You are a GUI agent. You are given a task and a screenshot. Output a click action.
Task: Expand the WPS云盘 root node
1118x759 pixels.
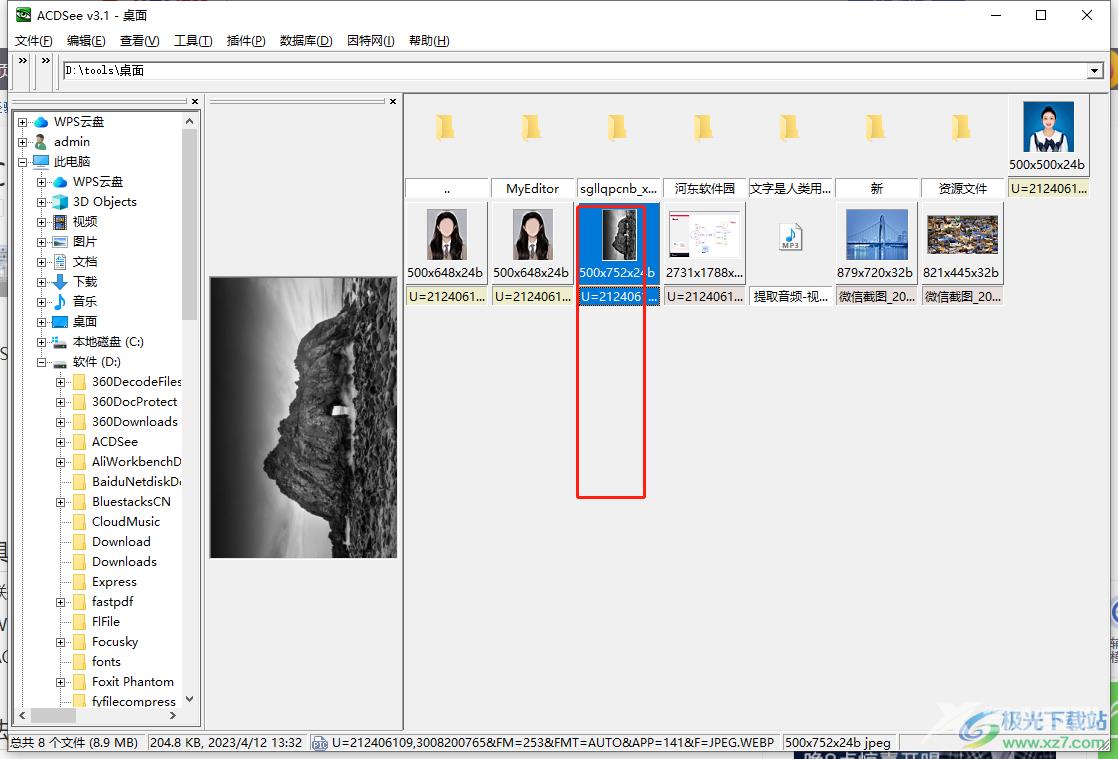pyautogui.click(x=22, y=122)
